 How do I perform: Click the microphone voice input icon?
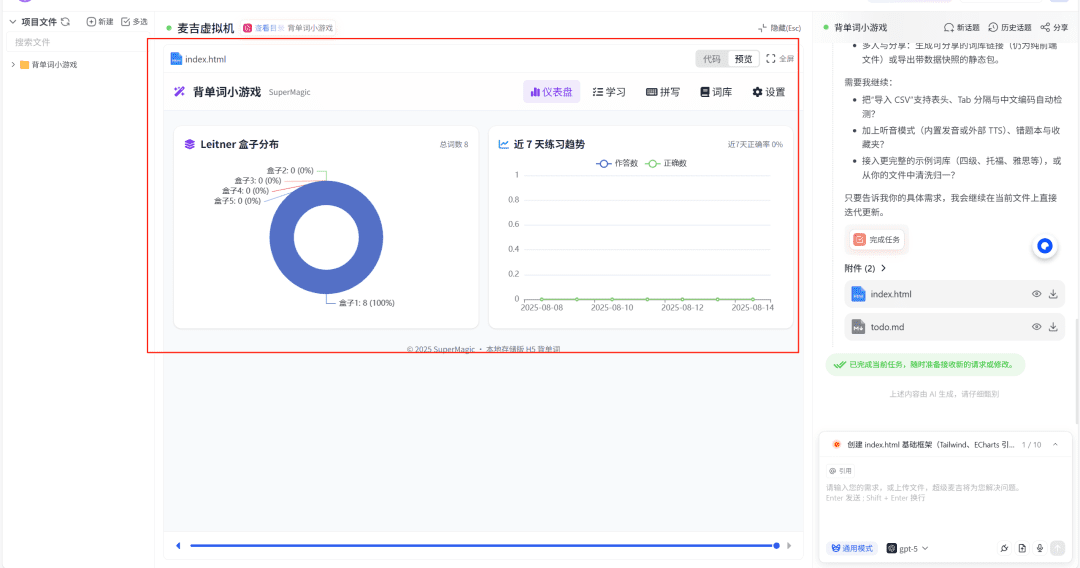click(x=1040, y=548)
